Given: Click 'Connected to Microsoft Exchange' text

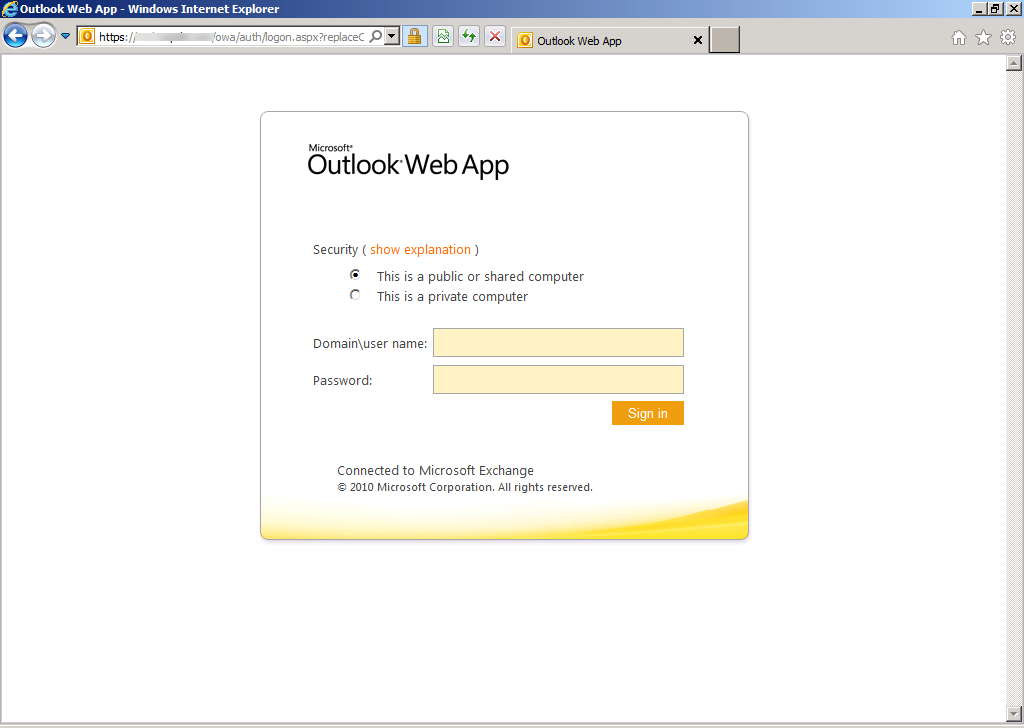Looking at the screenshot, I should 436,471.
